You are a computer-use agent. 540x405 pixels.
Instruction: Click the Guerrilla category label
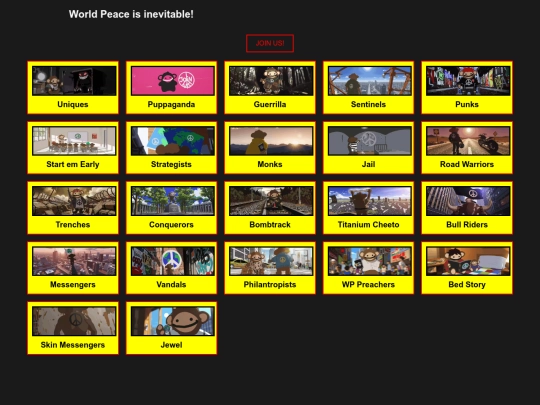pyautogui.click(x=270, y=104)
